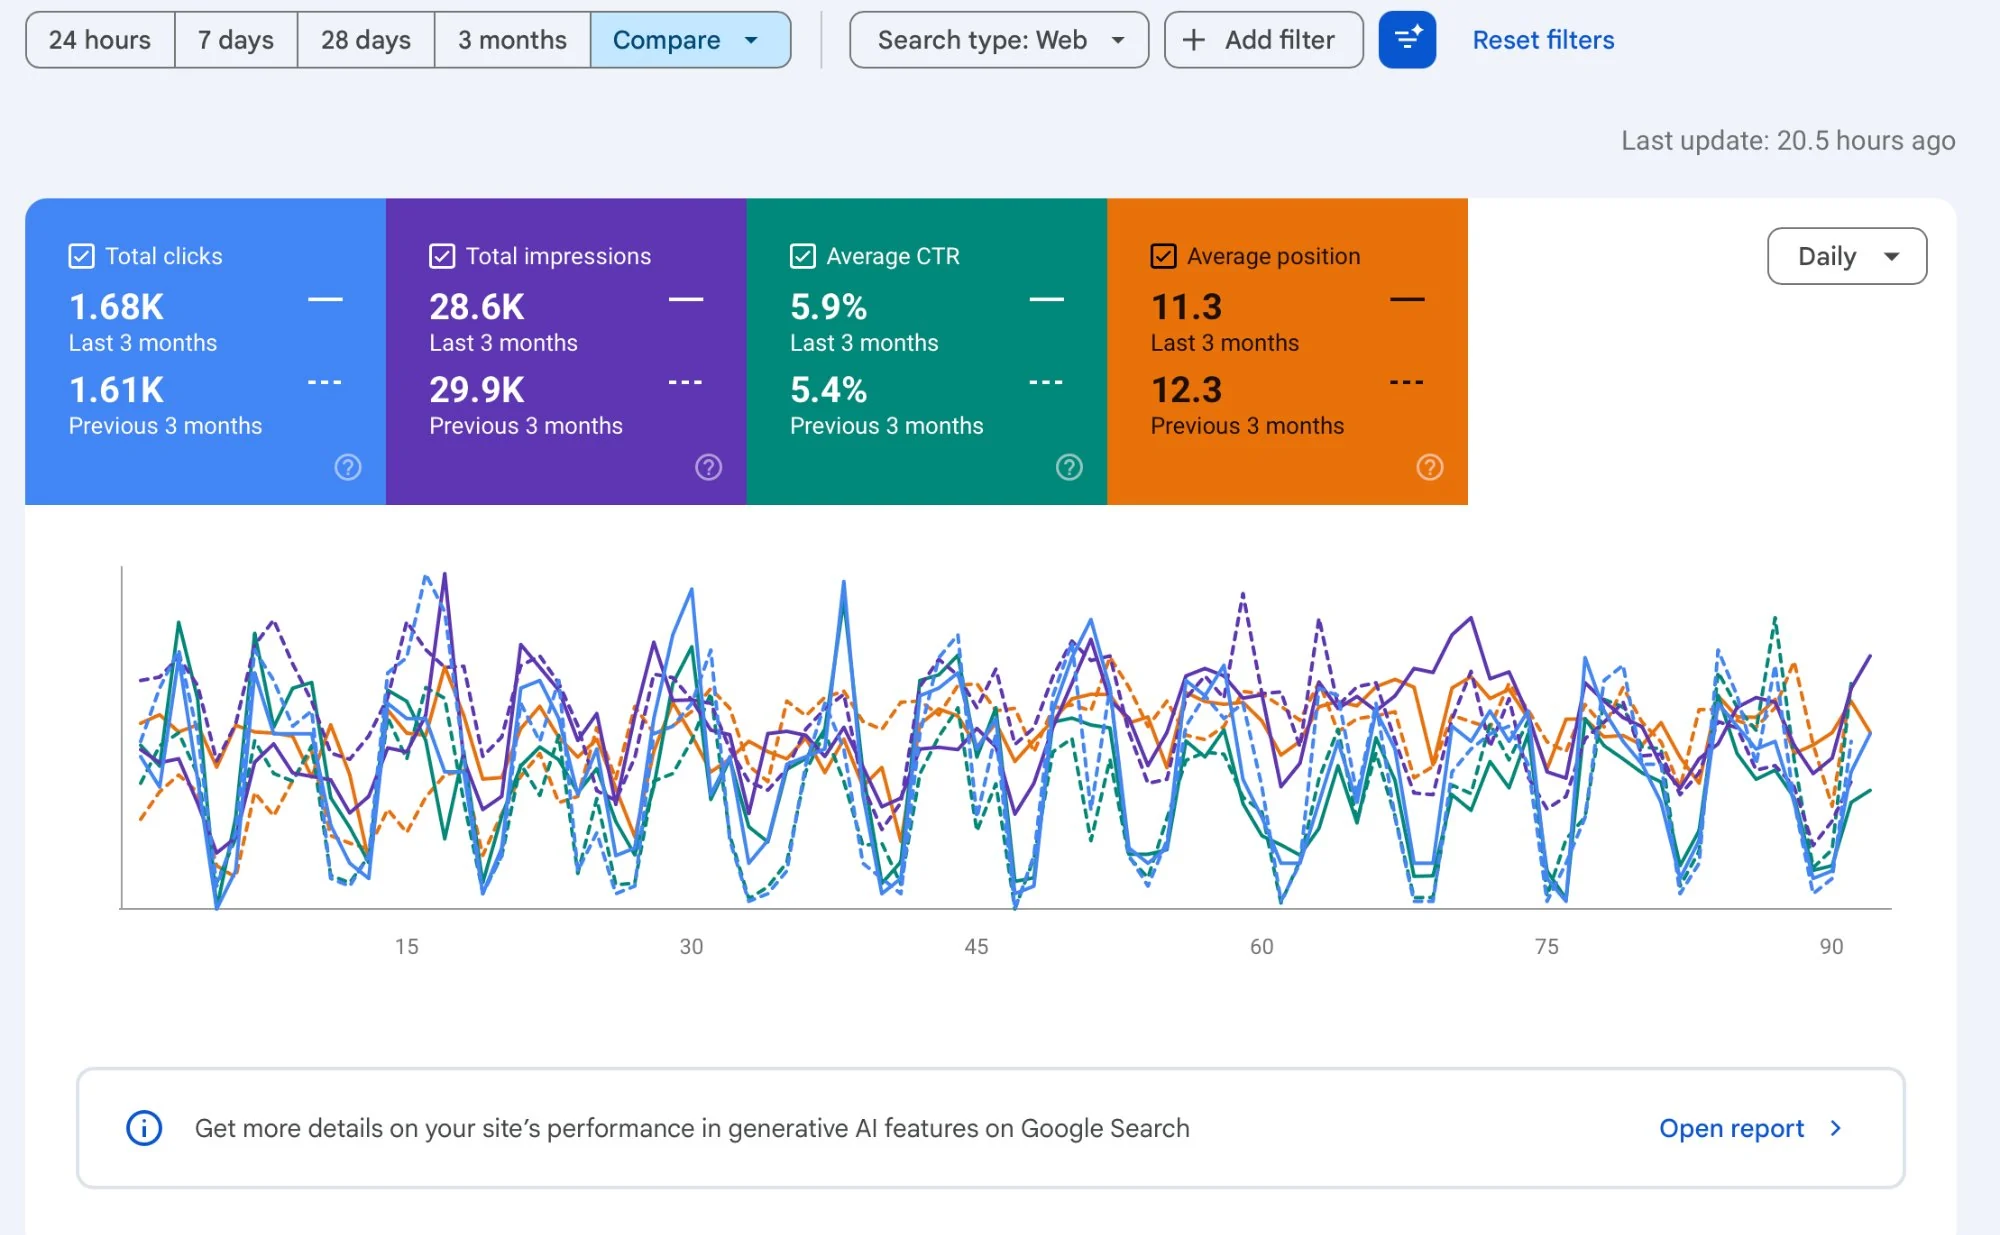Click the 5.9% average CTR value
2000x1235 pixels.
[828, 306]
